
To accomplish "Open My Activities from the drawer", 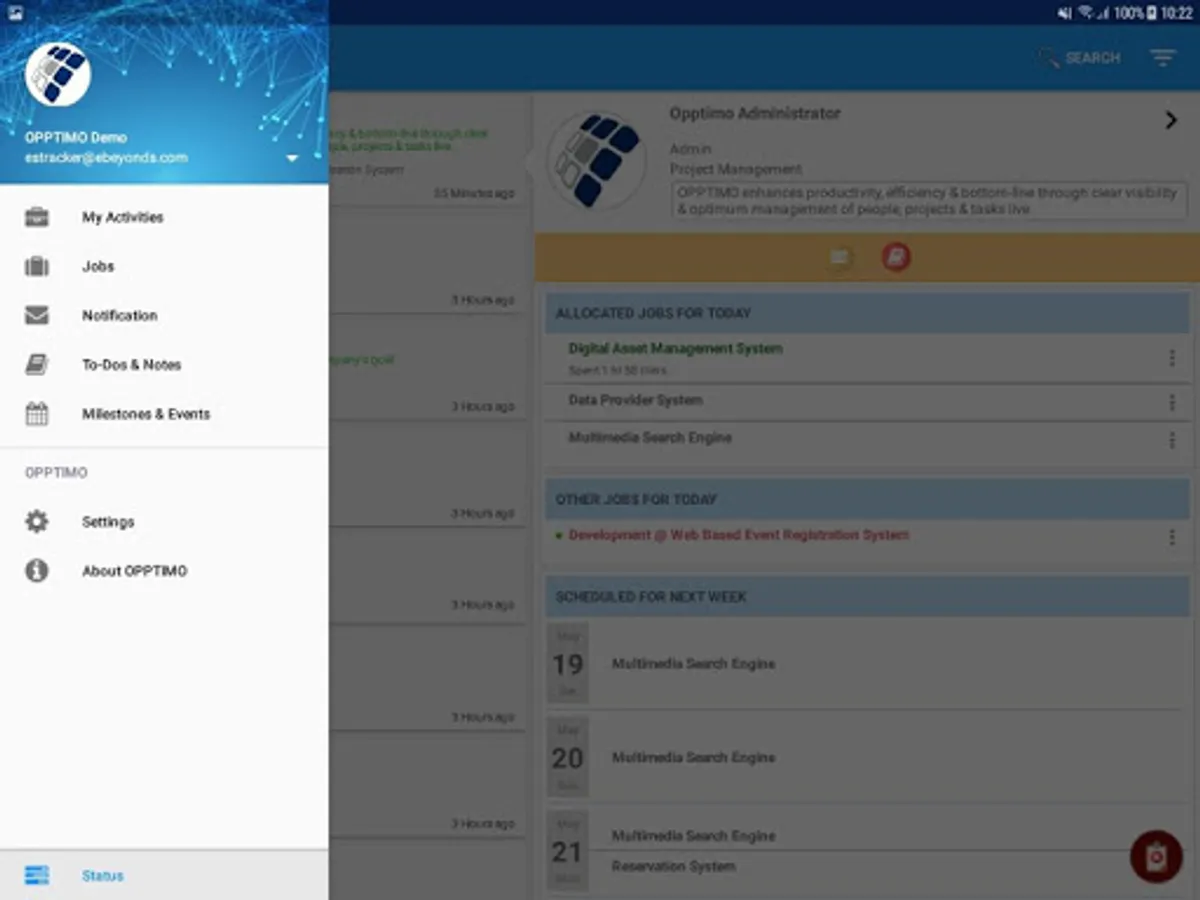I will coord(164,217).
